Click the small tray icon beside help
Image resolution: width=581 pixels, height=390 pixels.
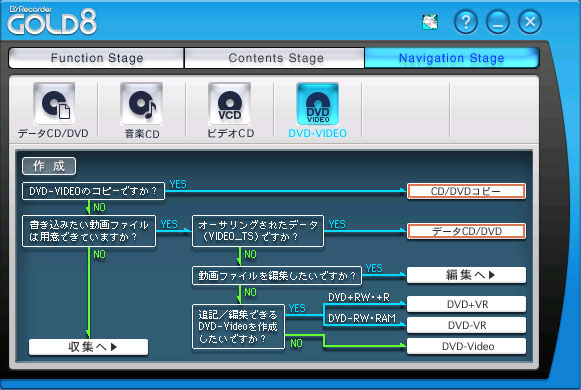[x=430, y=22]
